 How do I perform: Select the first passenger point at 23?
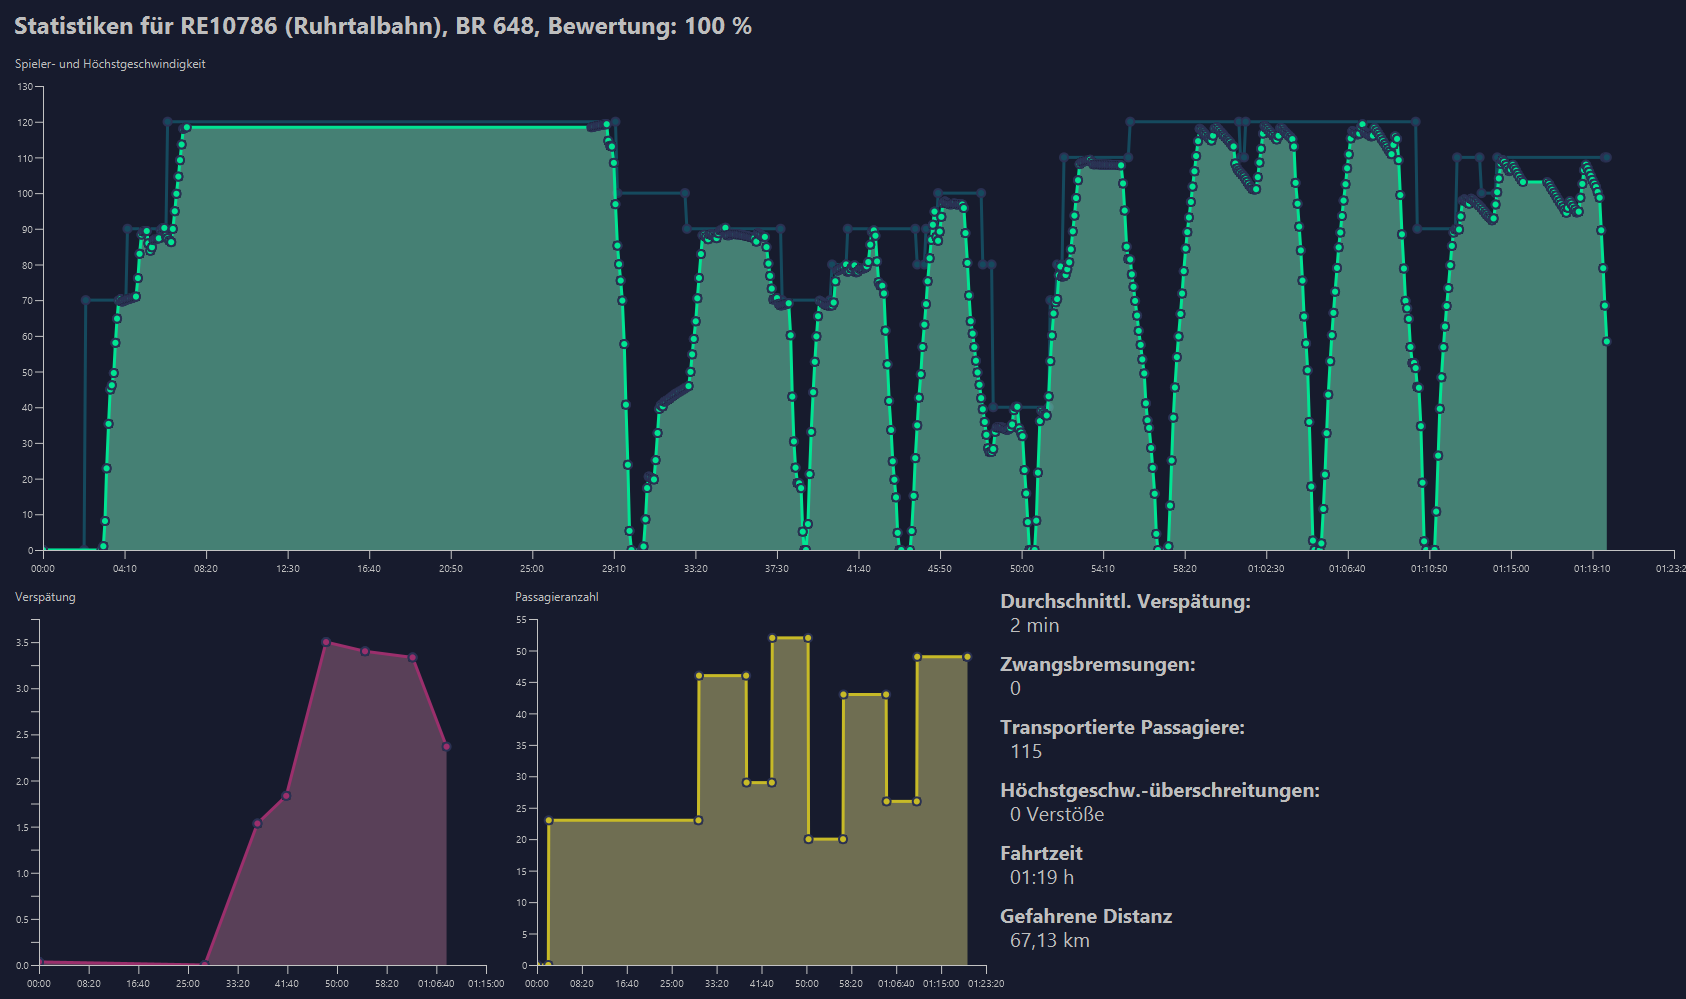pyautogui.click(x=549, y=820)
